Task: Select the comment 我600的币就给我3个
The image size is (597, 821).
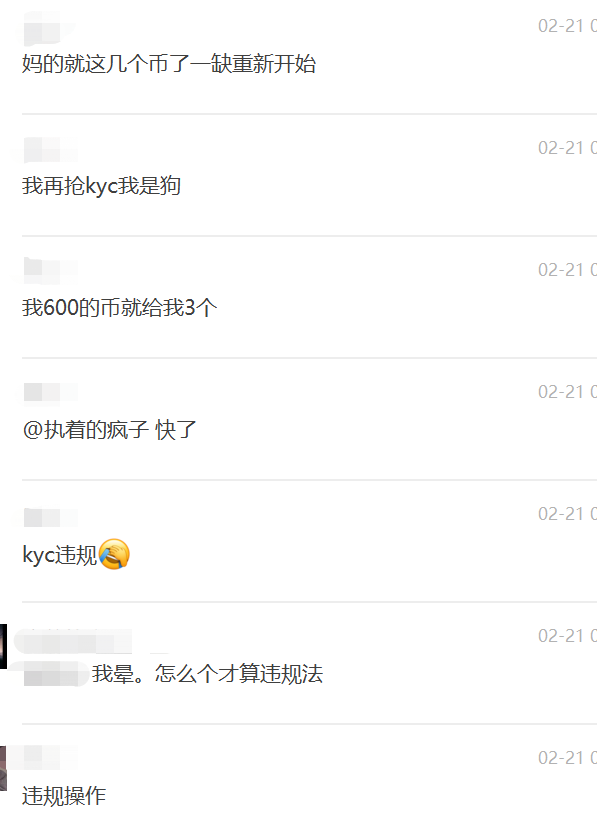Action: click(x=119, y=308)
